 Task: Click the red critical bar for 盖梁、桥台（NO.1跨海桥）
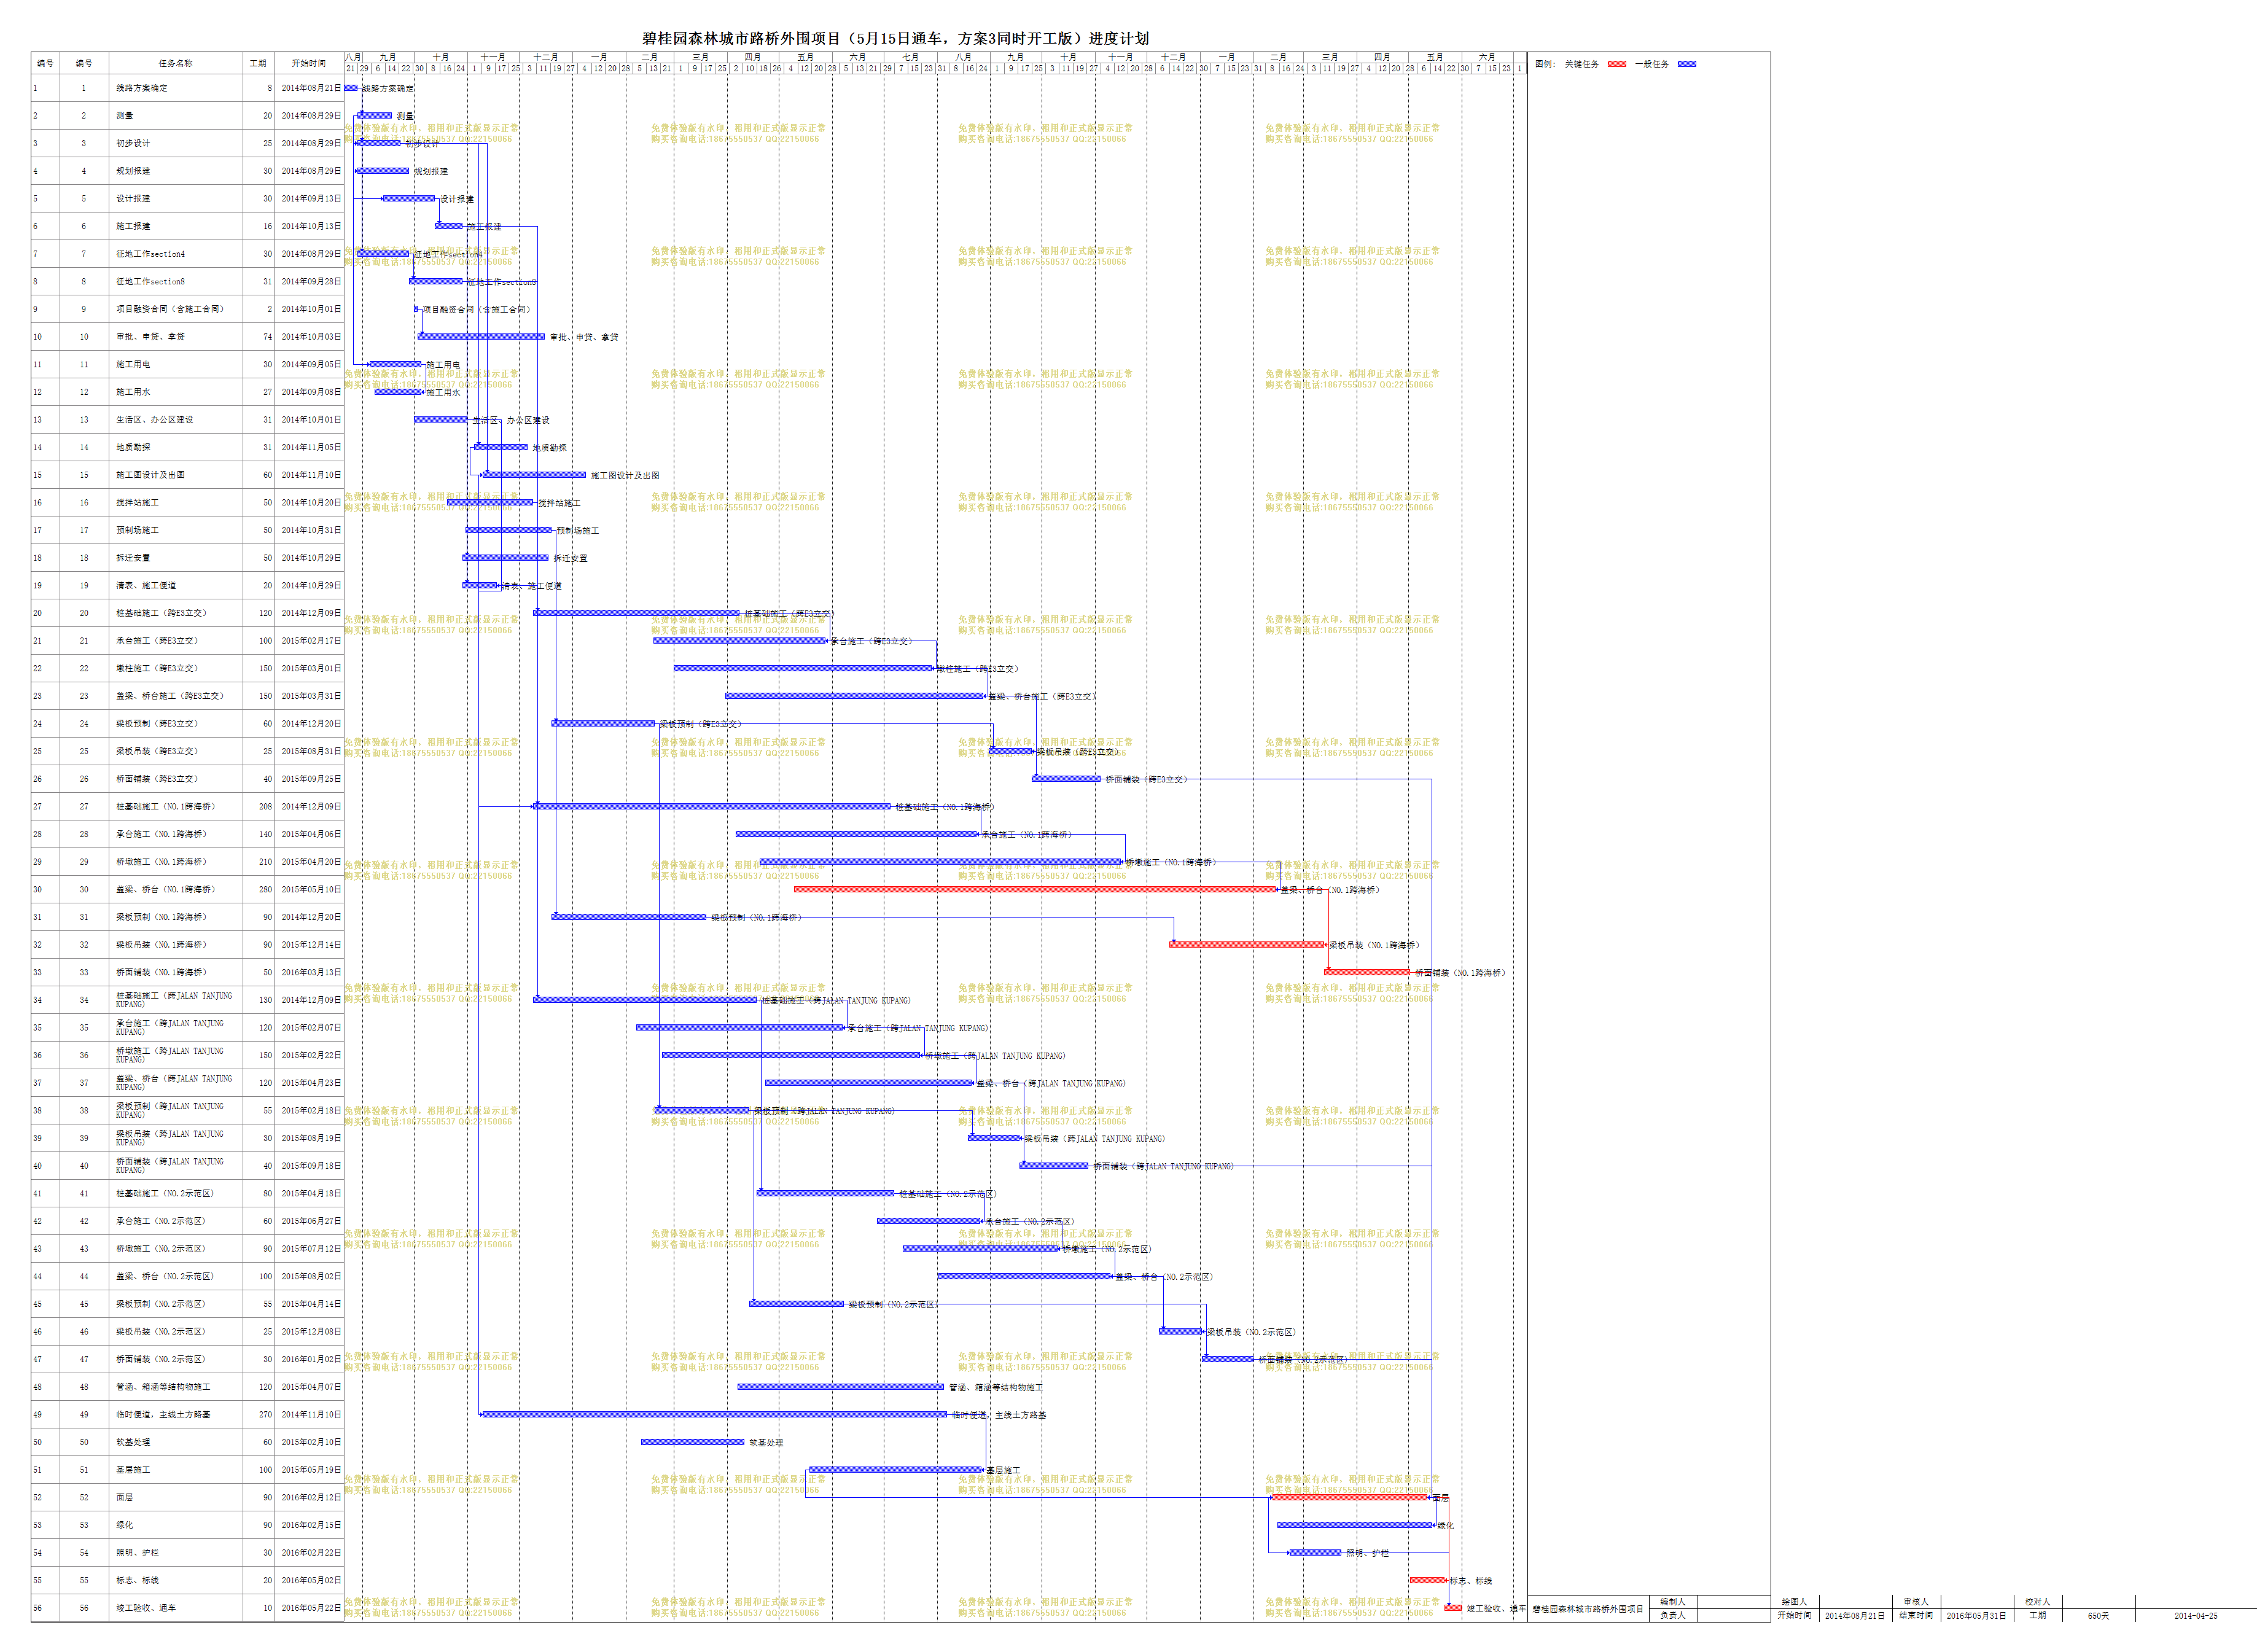tap(1035, 889)
